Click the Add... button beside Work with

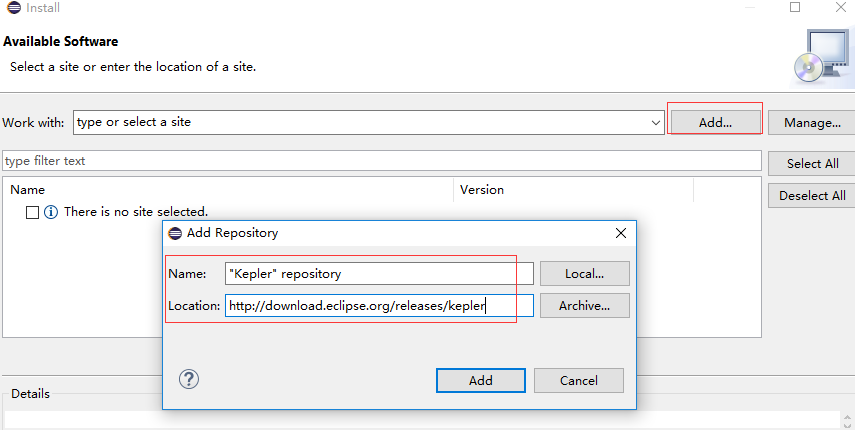point(715,123)
